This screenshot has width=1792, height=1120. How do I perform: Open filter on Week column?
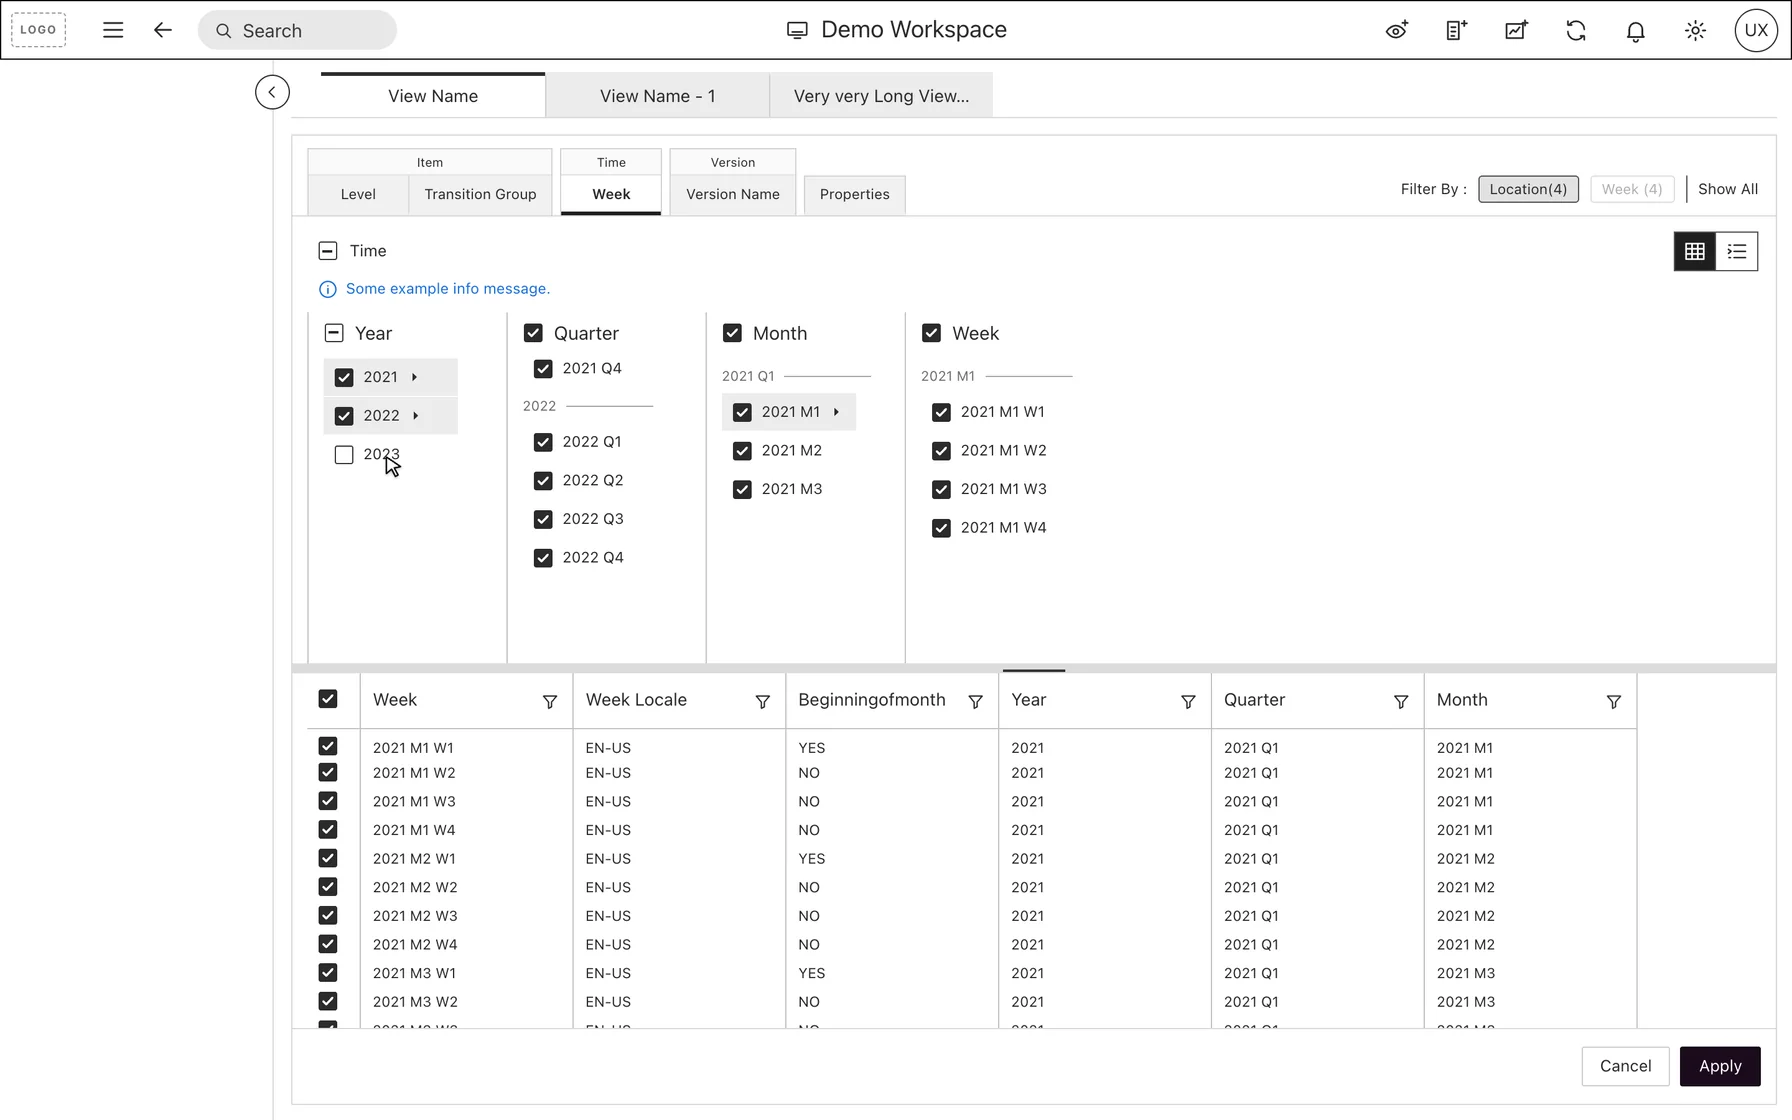[x=549, y=702]
